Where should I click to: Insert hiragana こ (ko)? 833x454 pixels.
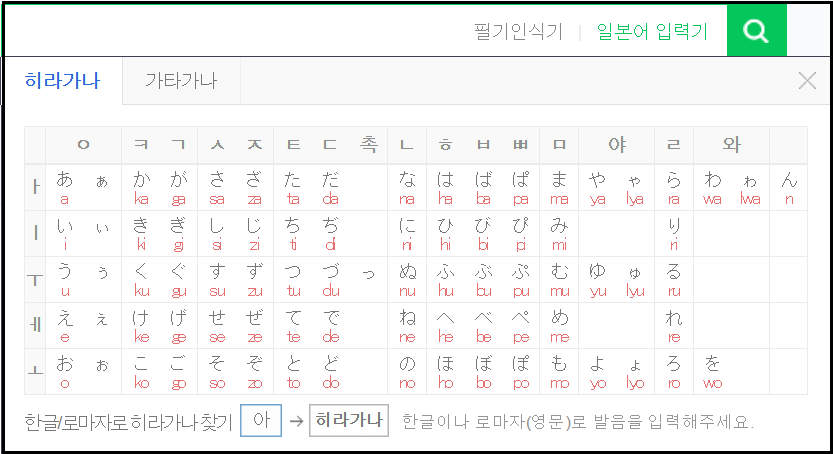141,372
